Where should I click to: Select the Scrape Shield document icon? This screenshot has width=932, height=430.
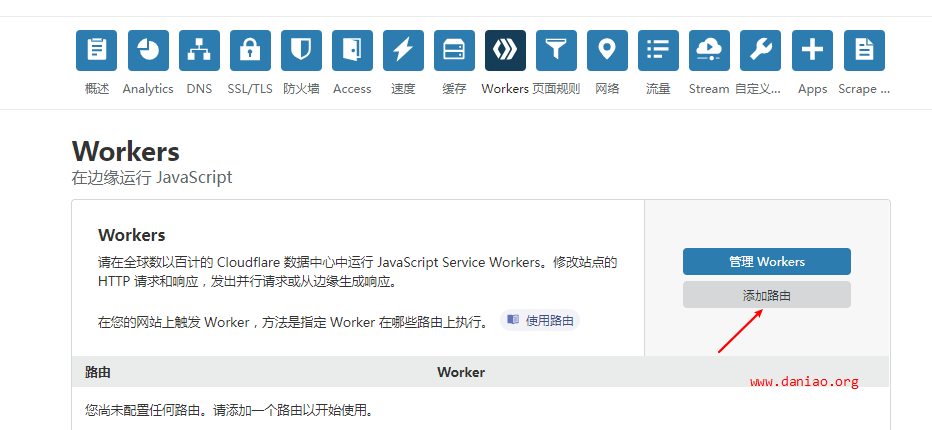864,51
